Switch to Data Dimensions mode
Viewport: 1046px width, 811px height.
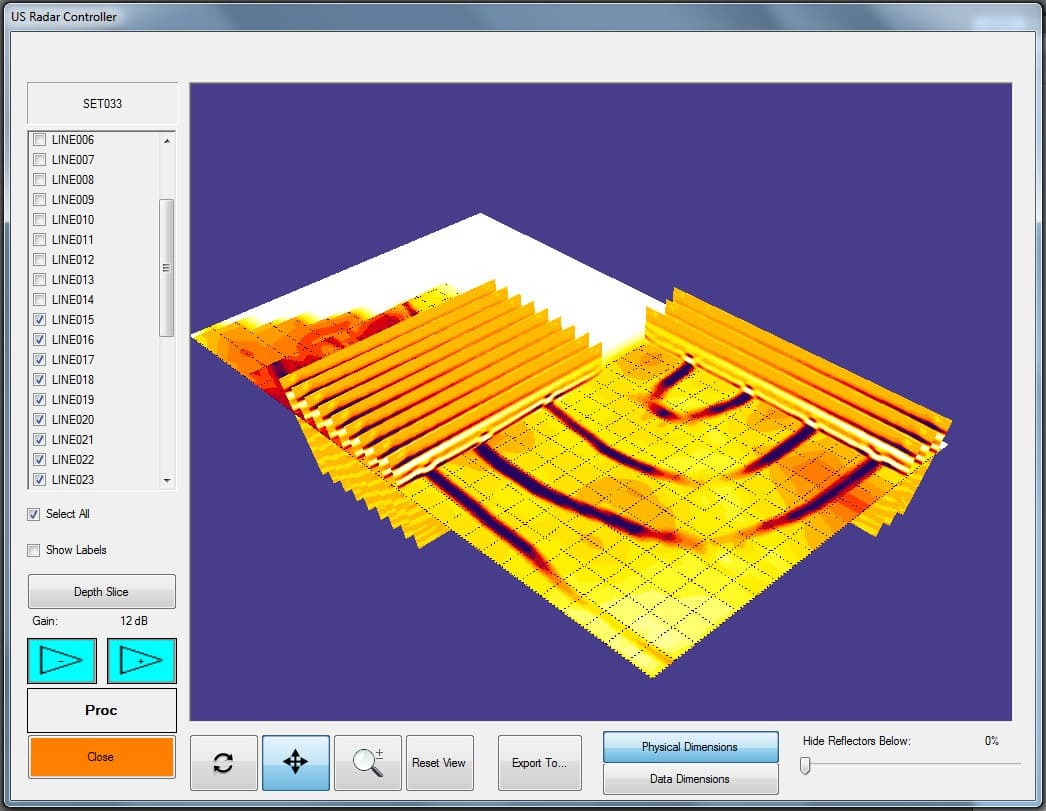click(x=690, y=779)
